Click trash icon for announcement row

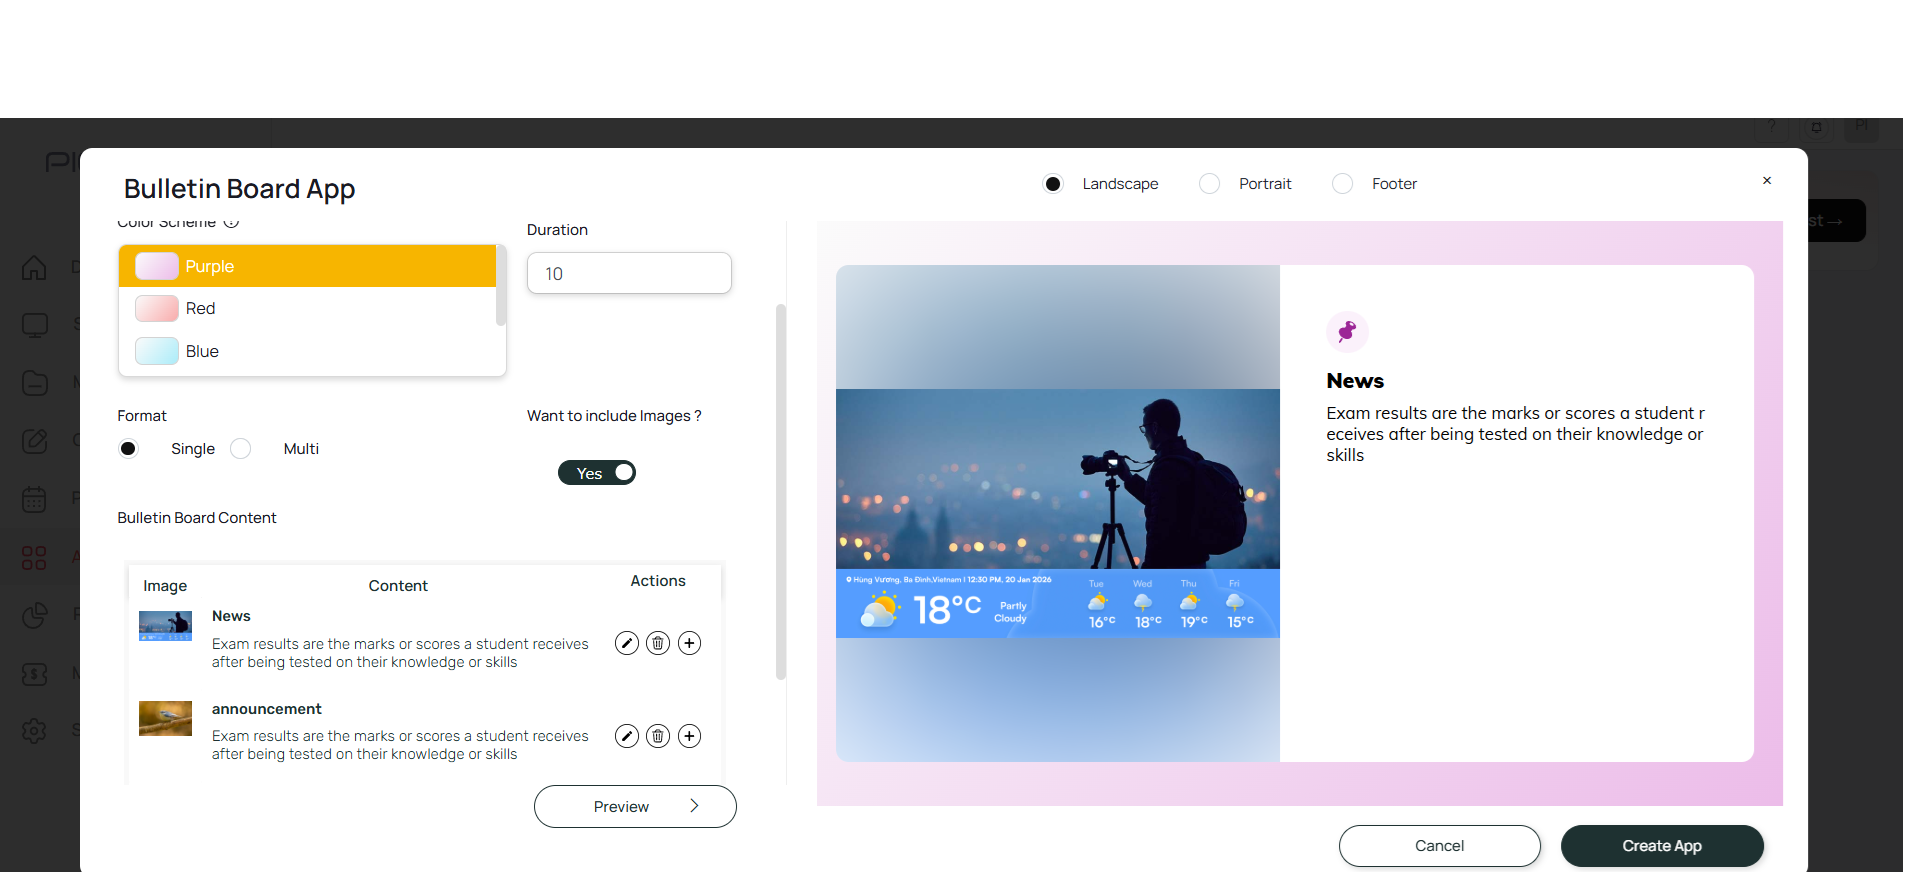pyautogui.click(x=658, y=736)
